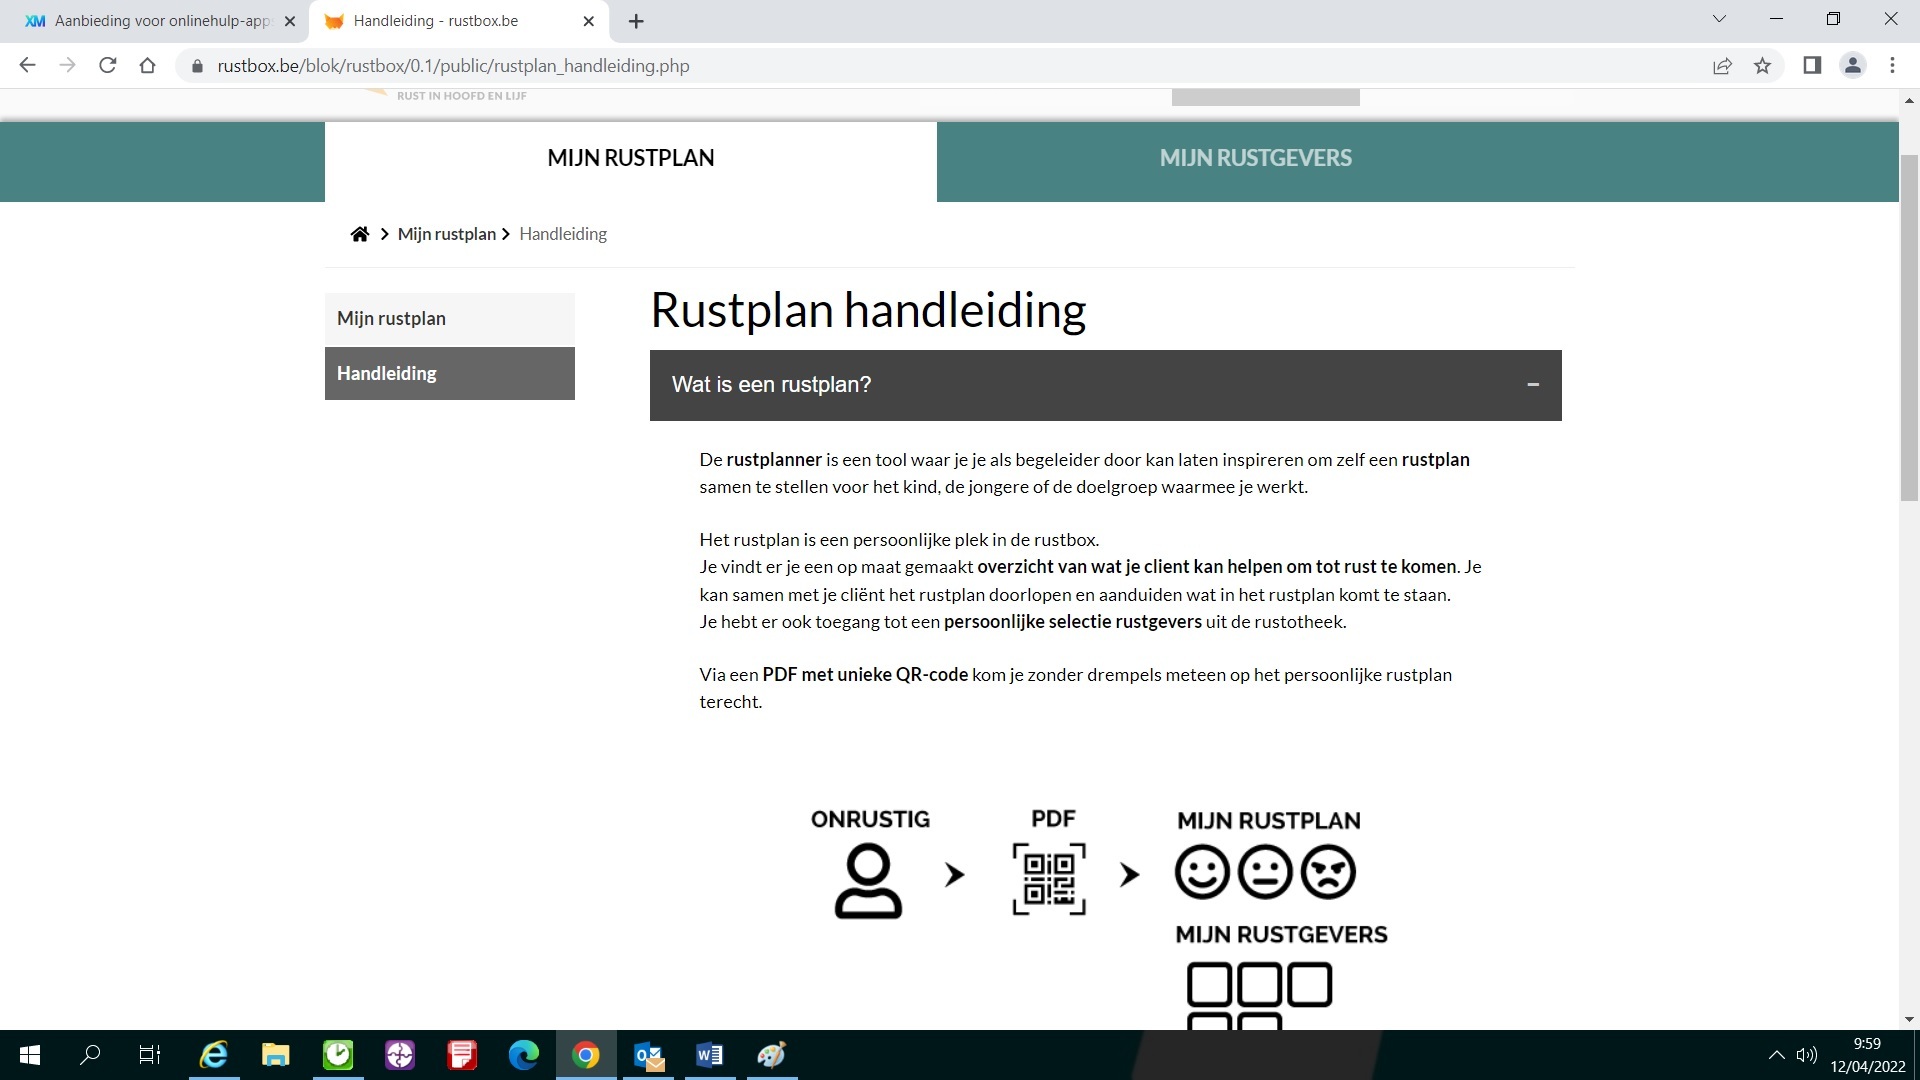
Task: Open 'Mijn rustplan' from the sidebar
Action: pyautogui.click(x=391, y=318)
